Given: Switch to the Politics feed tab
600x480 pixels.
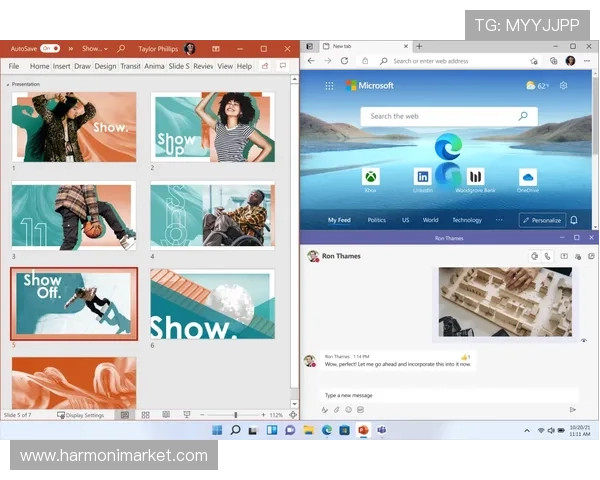Looking at the screenshot, I should tap(376, 220).
